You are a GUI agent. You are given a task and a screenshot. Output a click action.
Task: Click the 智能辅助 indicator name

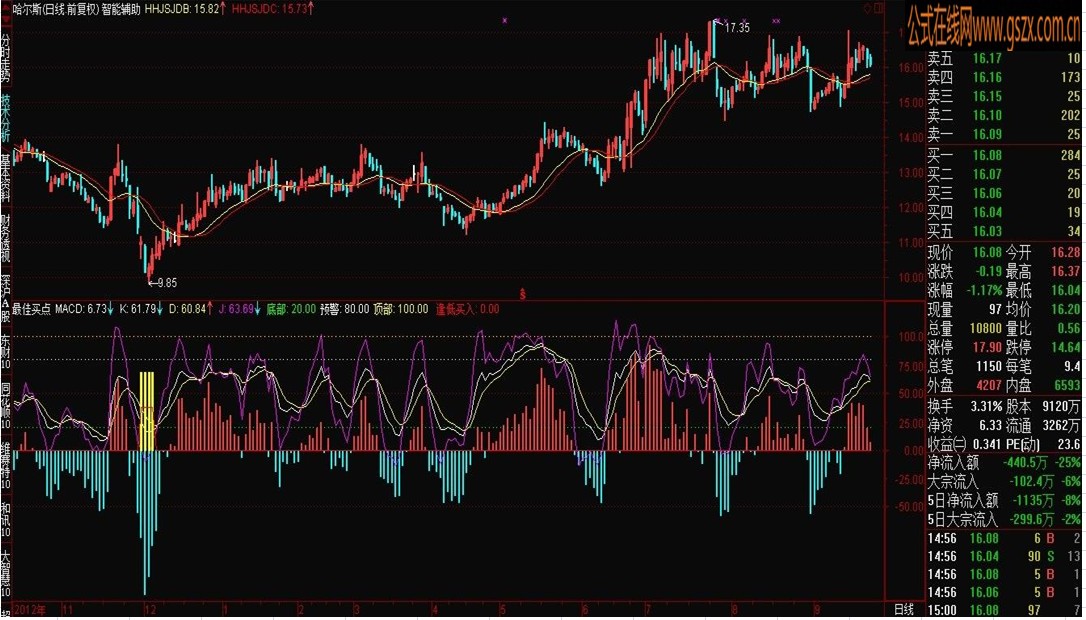[x=121, y=8]
